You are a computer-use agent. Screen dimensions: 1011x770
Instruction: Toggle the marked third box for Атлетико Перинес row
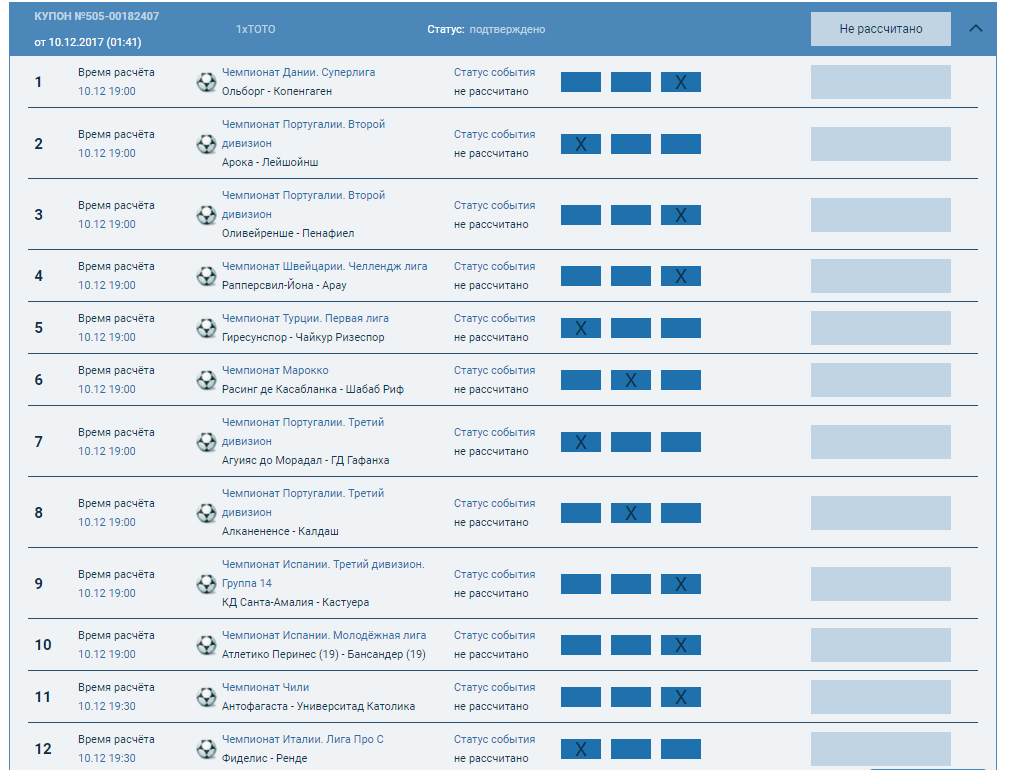[680, 645]
